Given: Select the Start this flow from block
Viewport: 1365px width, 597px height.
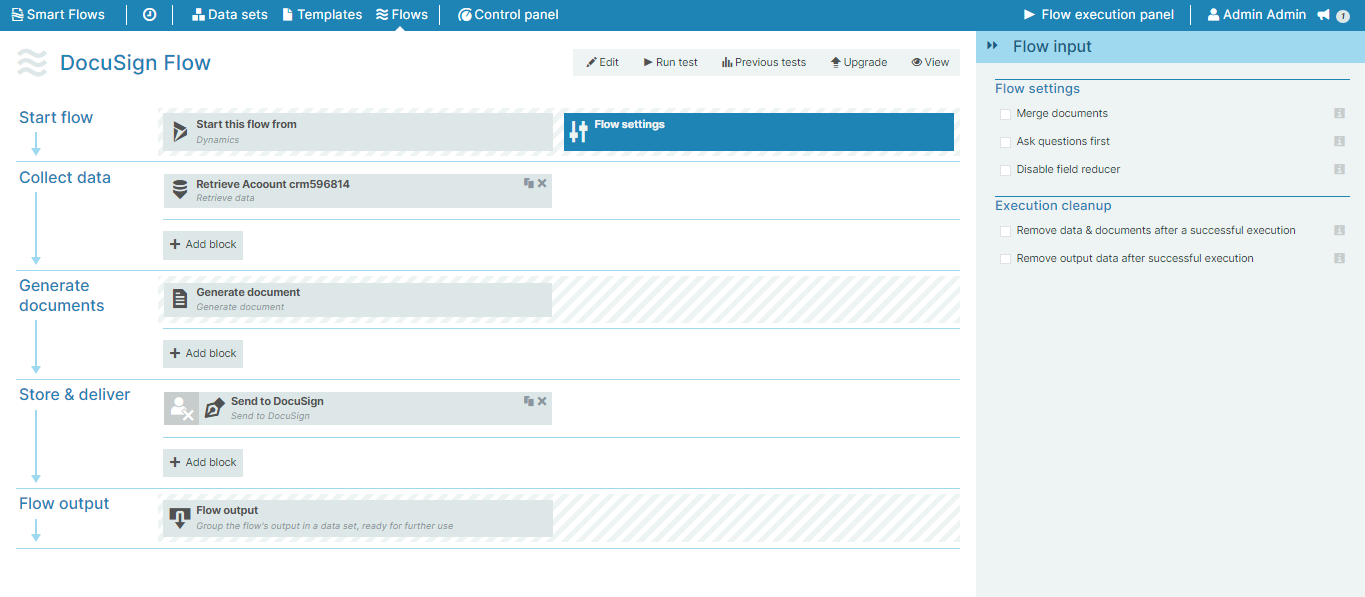Looking at the screenshot, I should 358,132.
